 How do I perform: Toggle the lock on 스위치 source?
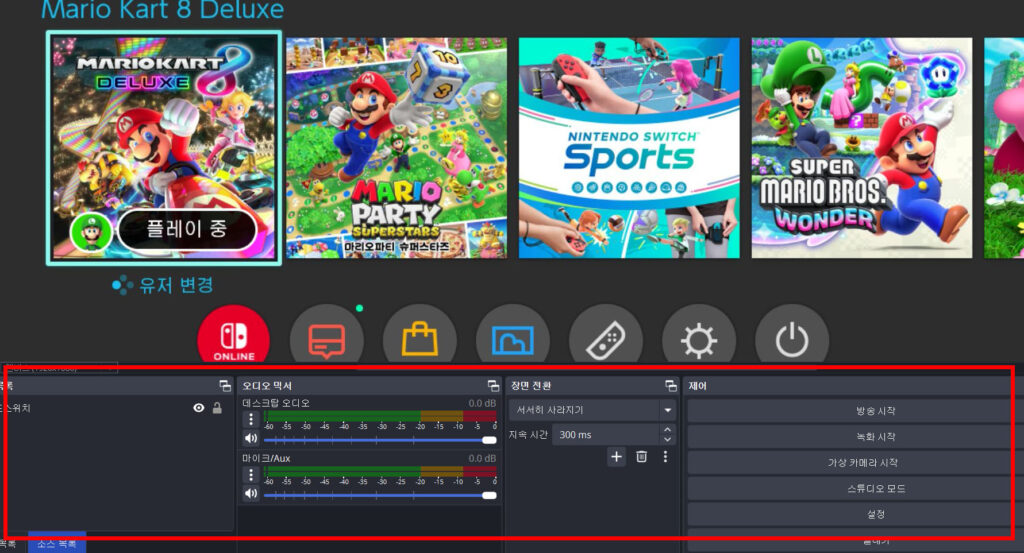[217, 408]
